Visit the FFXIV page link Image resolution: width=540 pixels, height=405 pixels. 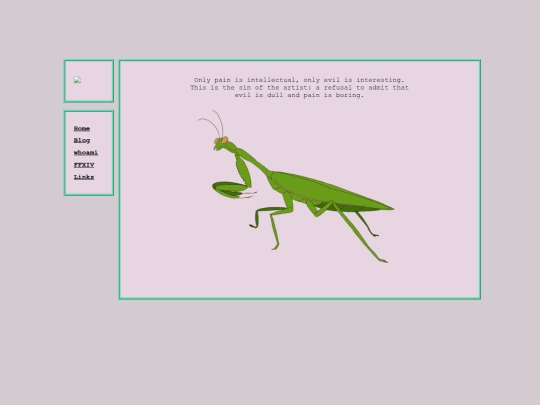84,165
